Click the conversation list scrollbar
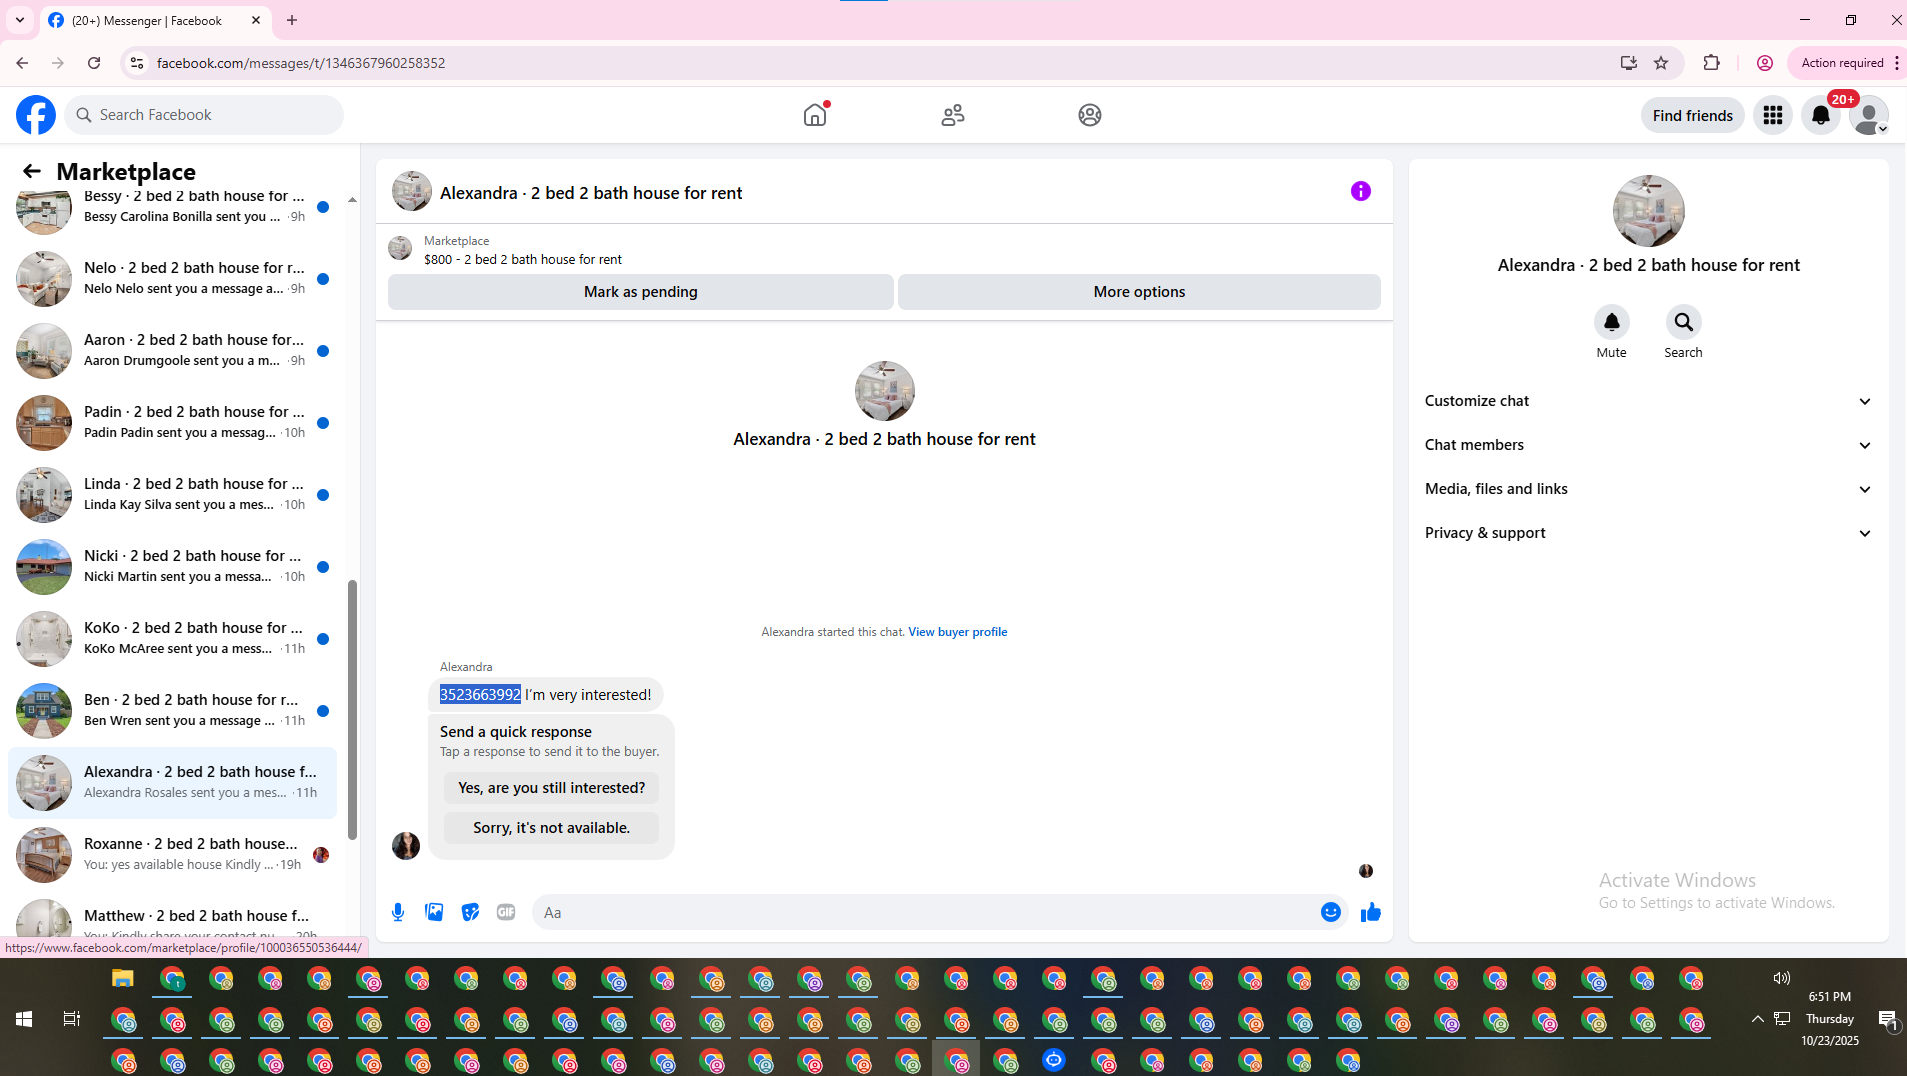This screenshot has width=1907, height=1076. (352, 709)
